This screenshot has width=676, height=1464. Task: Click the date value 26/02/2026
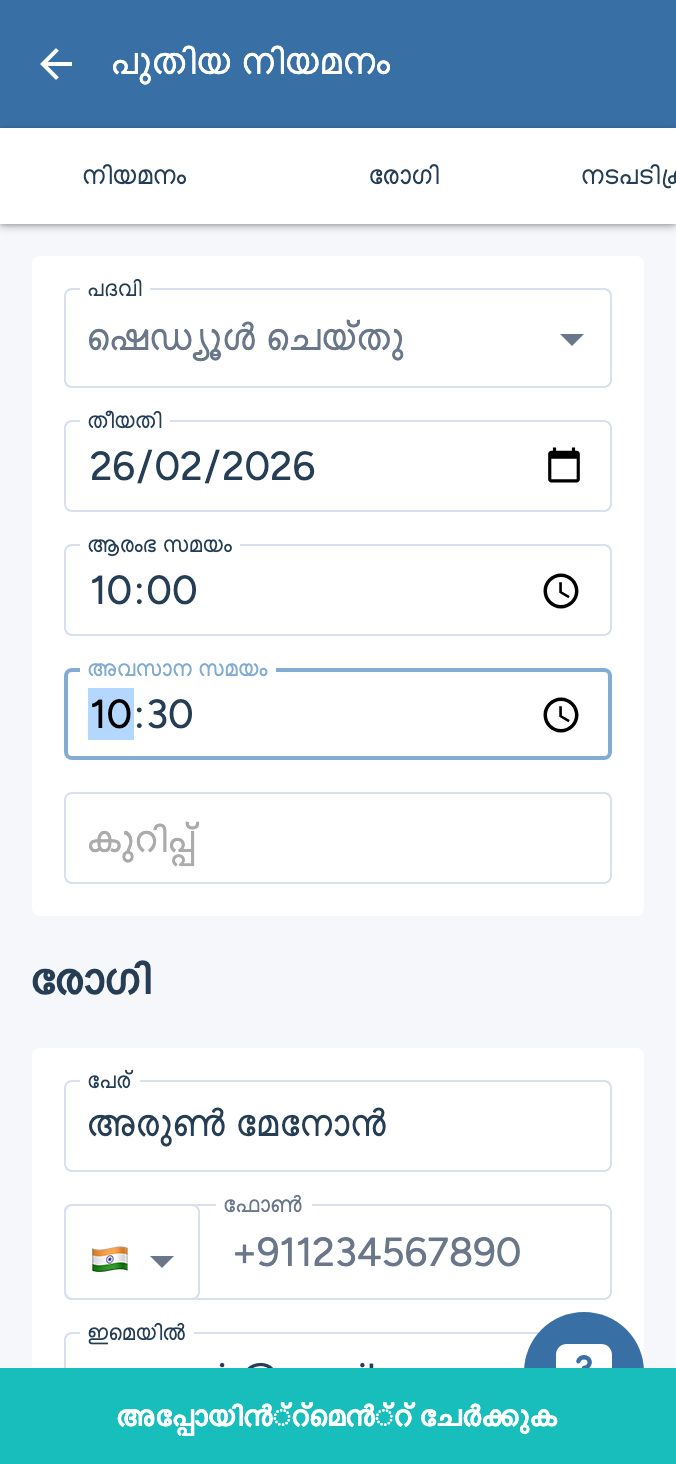pos(203,466)
